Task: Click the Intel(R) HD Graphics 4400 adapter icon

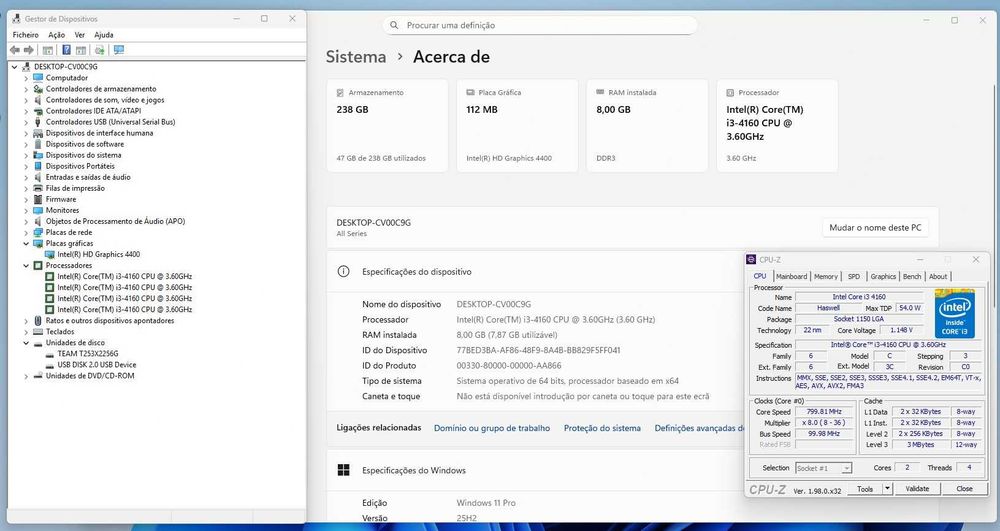Action: pos(50,254)
